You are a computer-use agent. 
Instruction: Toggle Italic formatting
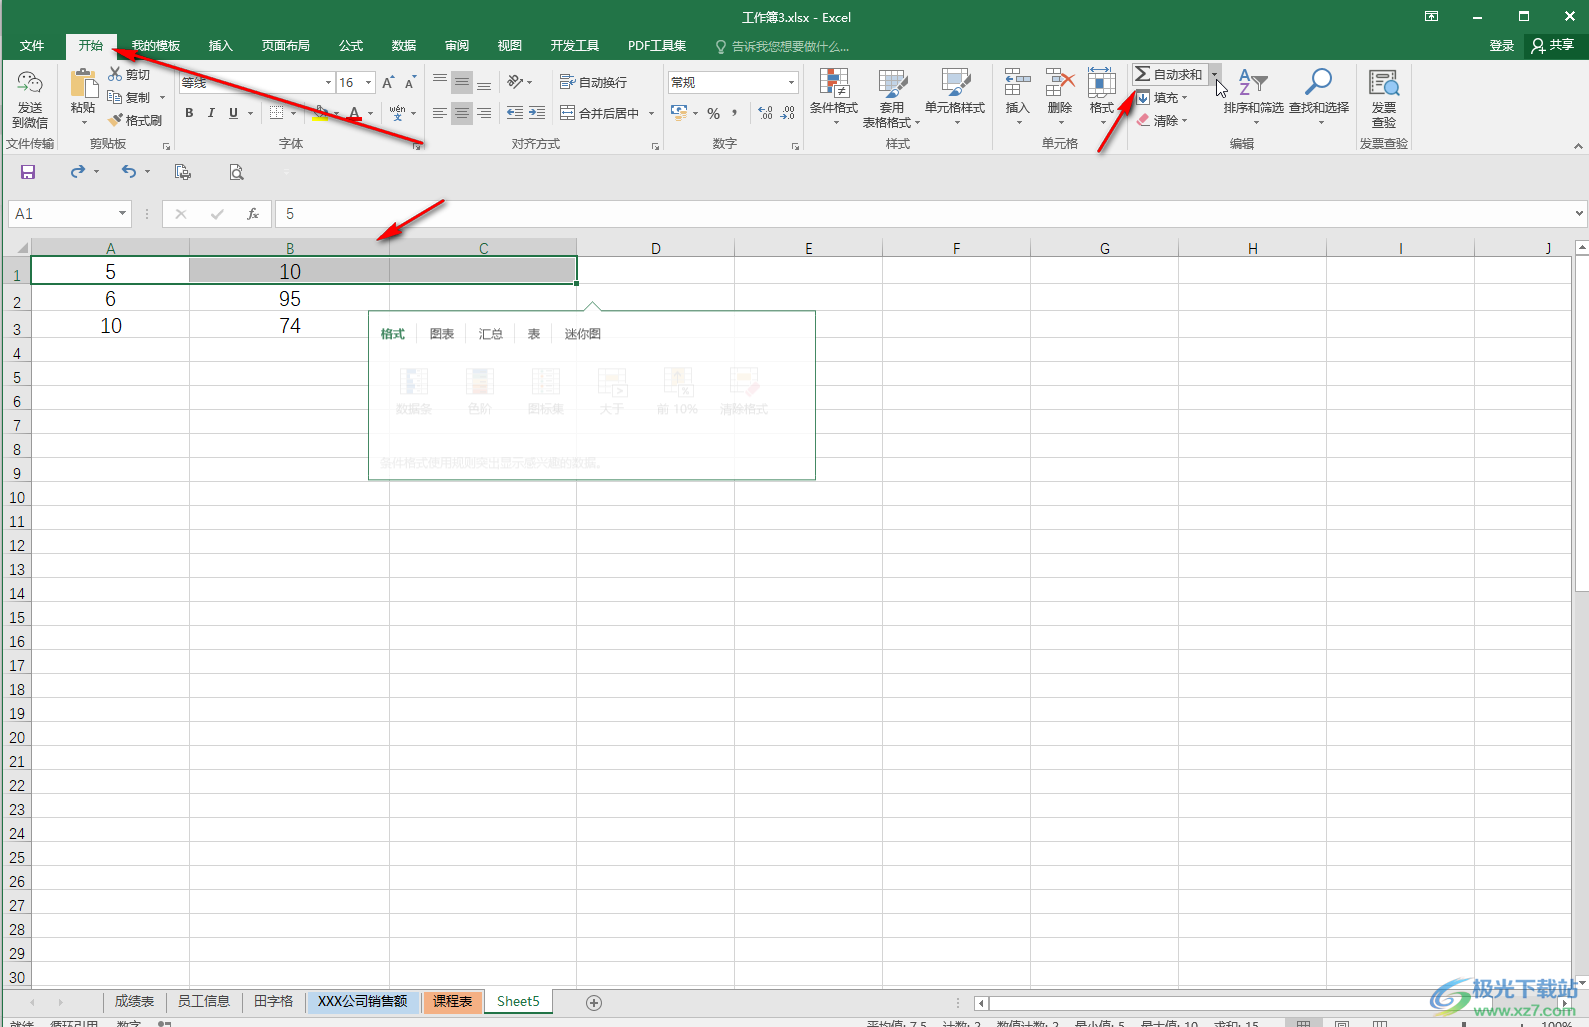tap(211, 113)
